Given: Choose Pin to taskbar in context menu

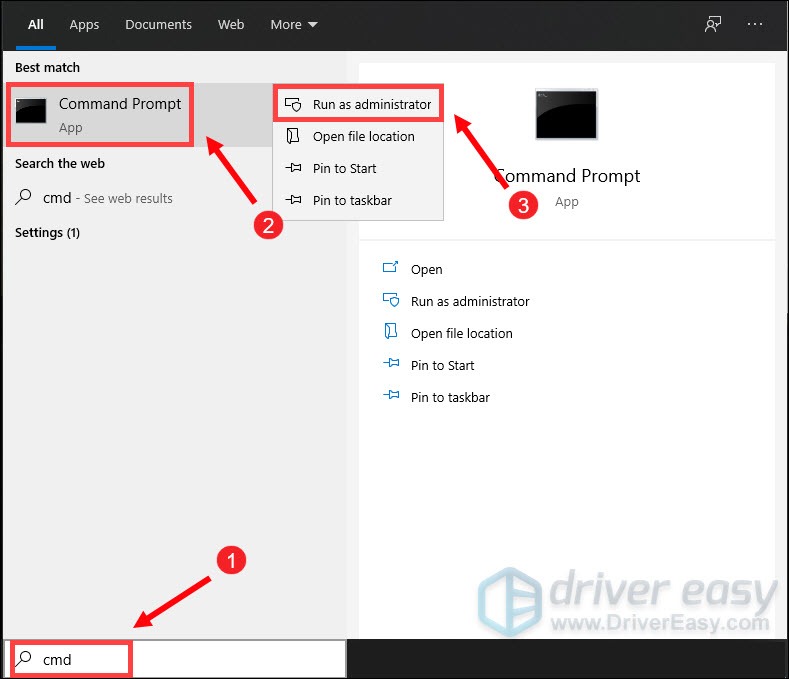Looking at the screenshot, I should [358, 200].
